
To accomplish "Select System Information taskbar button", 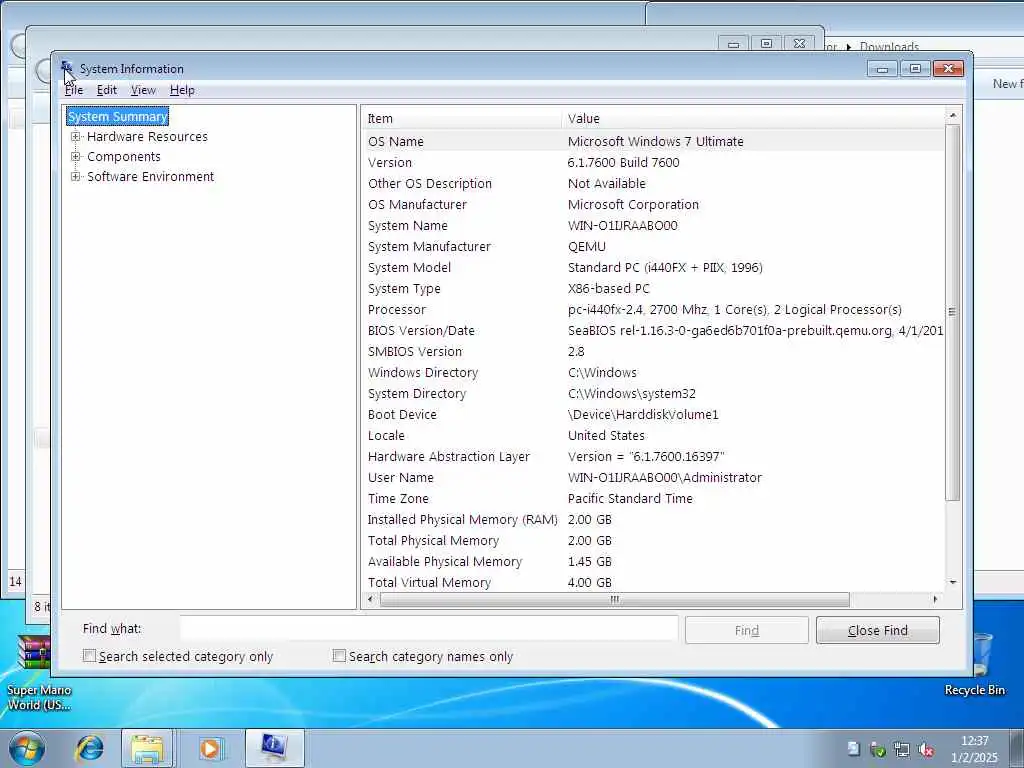I will click(x=274, y=748).
